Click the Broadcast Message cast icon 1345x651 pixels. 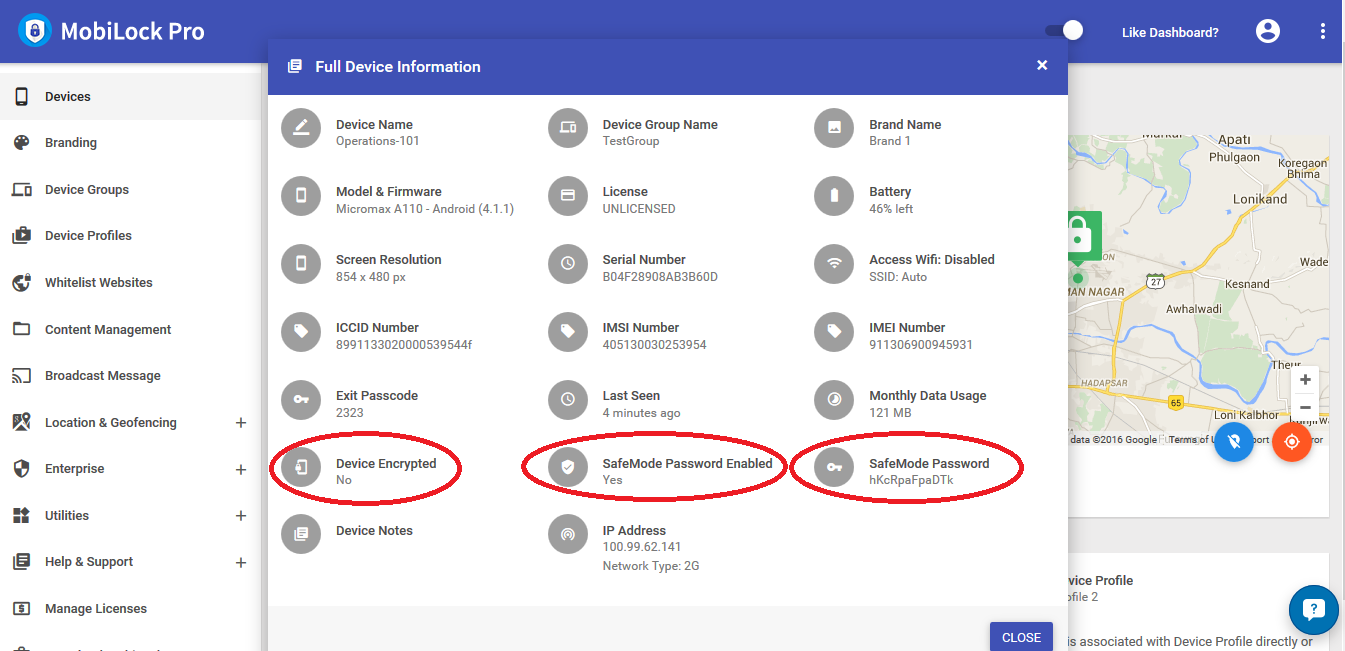pyautogui.click(x=21, y=376)
